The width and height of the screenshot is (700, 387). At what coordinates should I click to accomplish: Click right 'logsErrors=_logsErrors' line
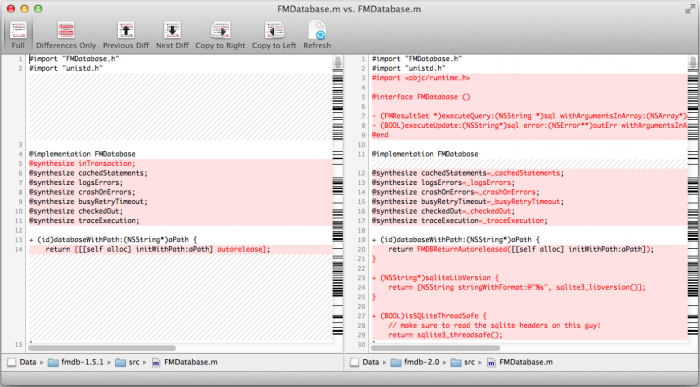tap(529, 183)
